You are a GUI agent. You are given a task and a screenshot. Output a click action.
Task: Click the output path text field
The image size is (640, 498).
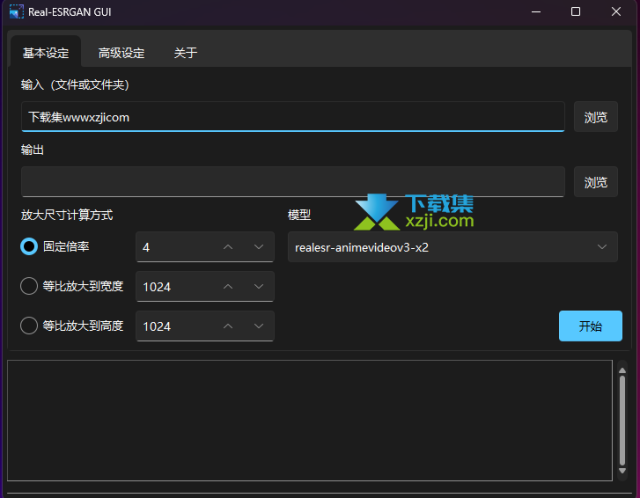[x=293, y=182]
